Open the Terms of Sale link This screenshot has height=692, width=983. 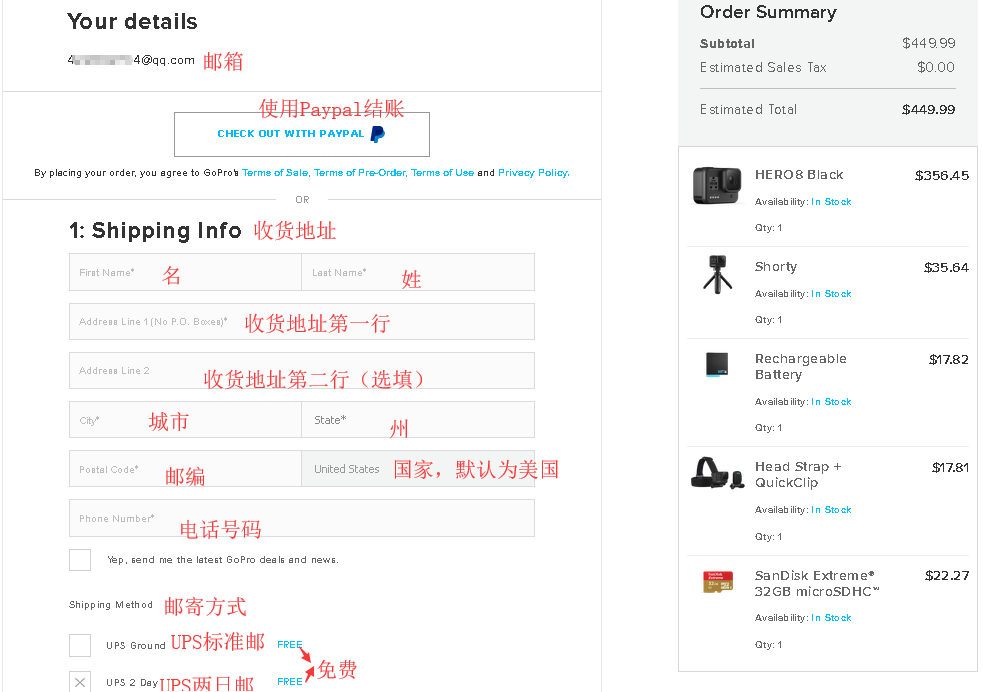tap(276, 172)
